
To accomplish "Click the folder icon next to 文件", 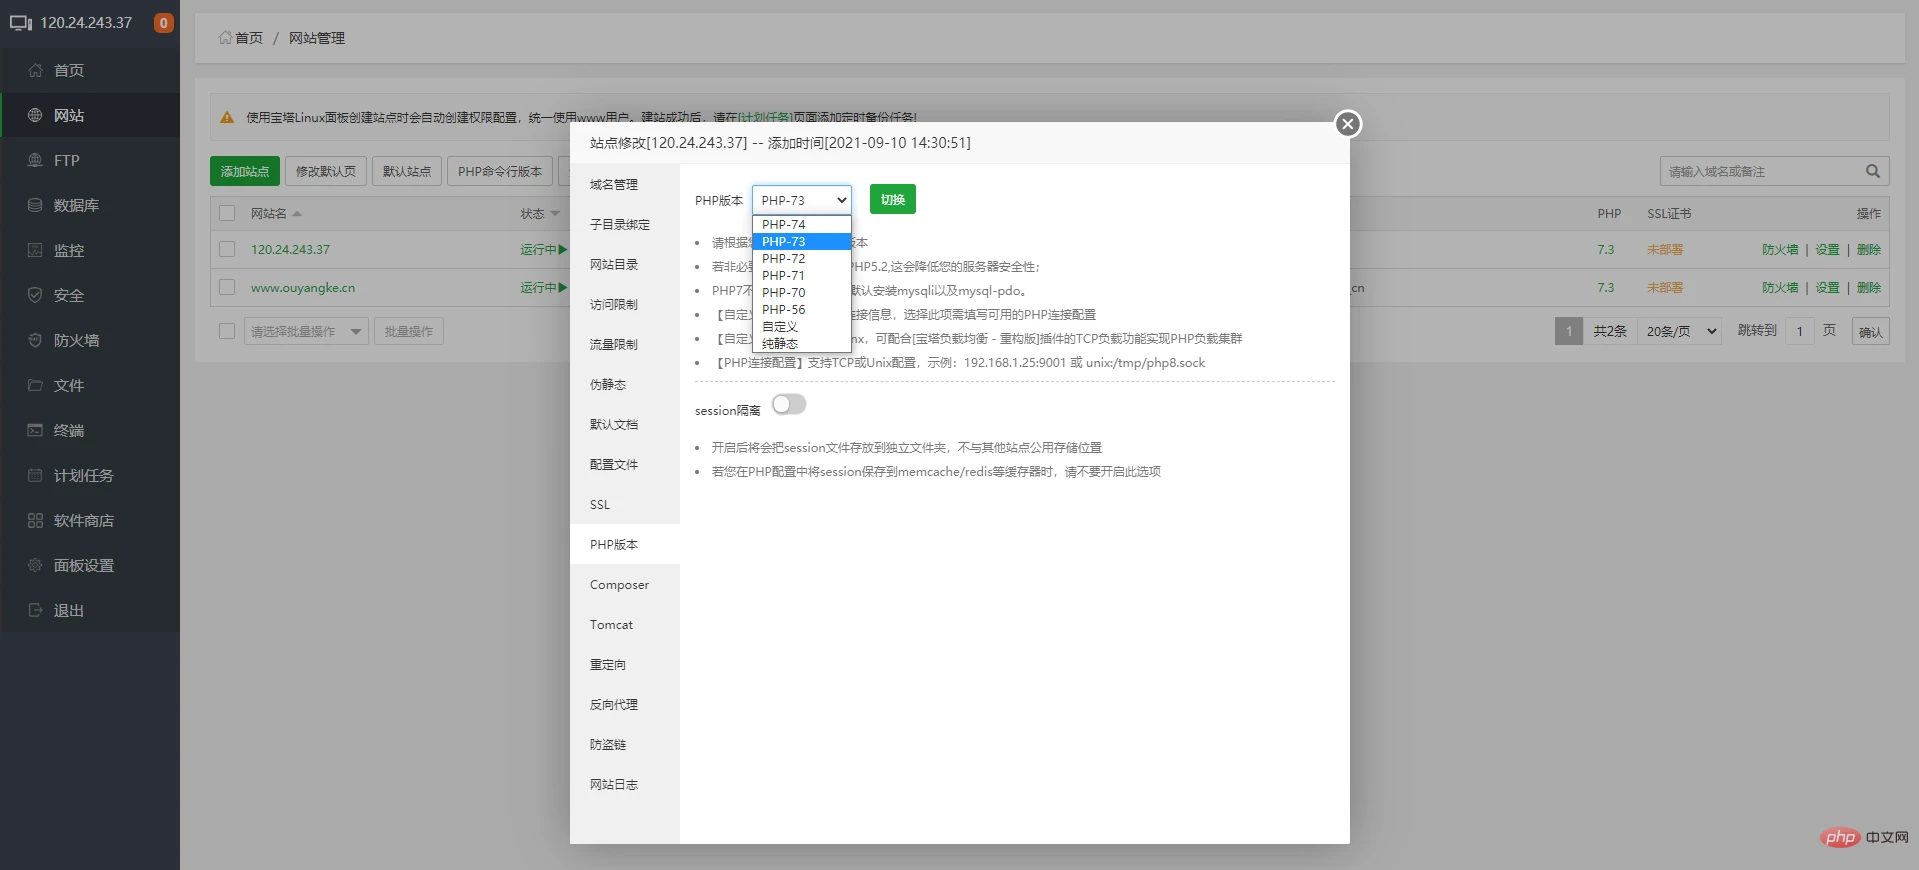I will point(35,385).
